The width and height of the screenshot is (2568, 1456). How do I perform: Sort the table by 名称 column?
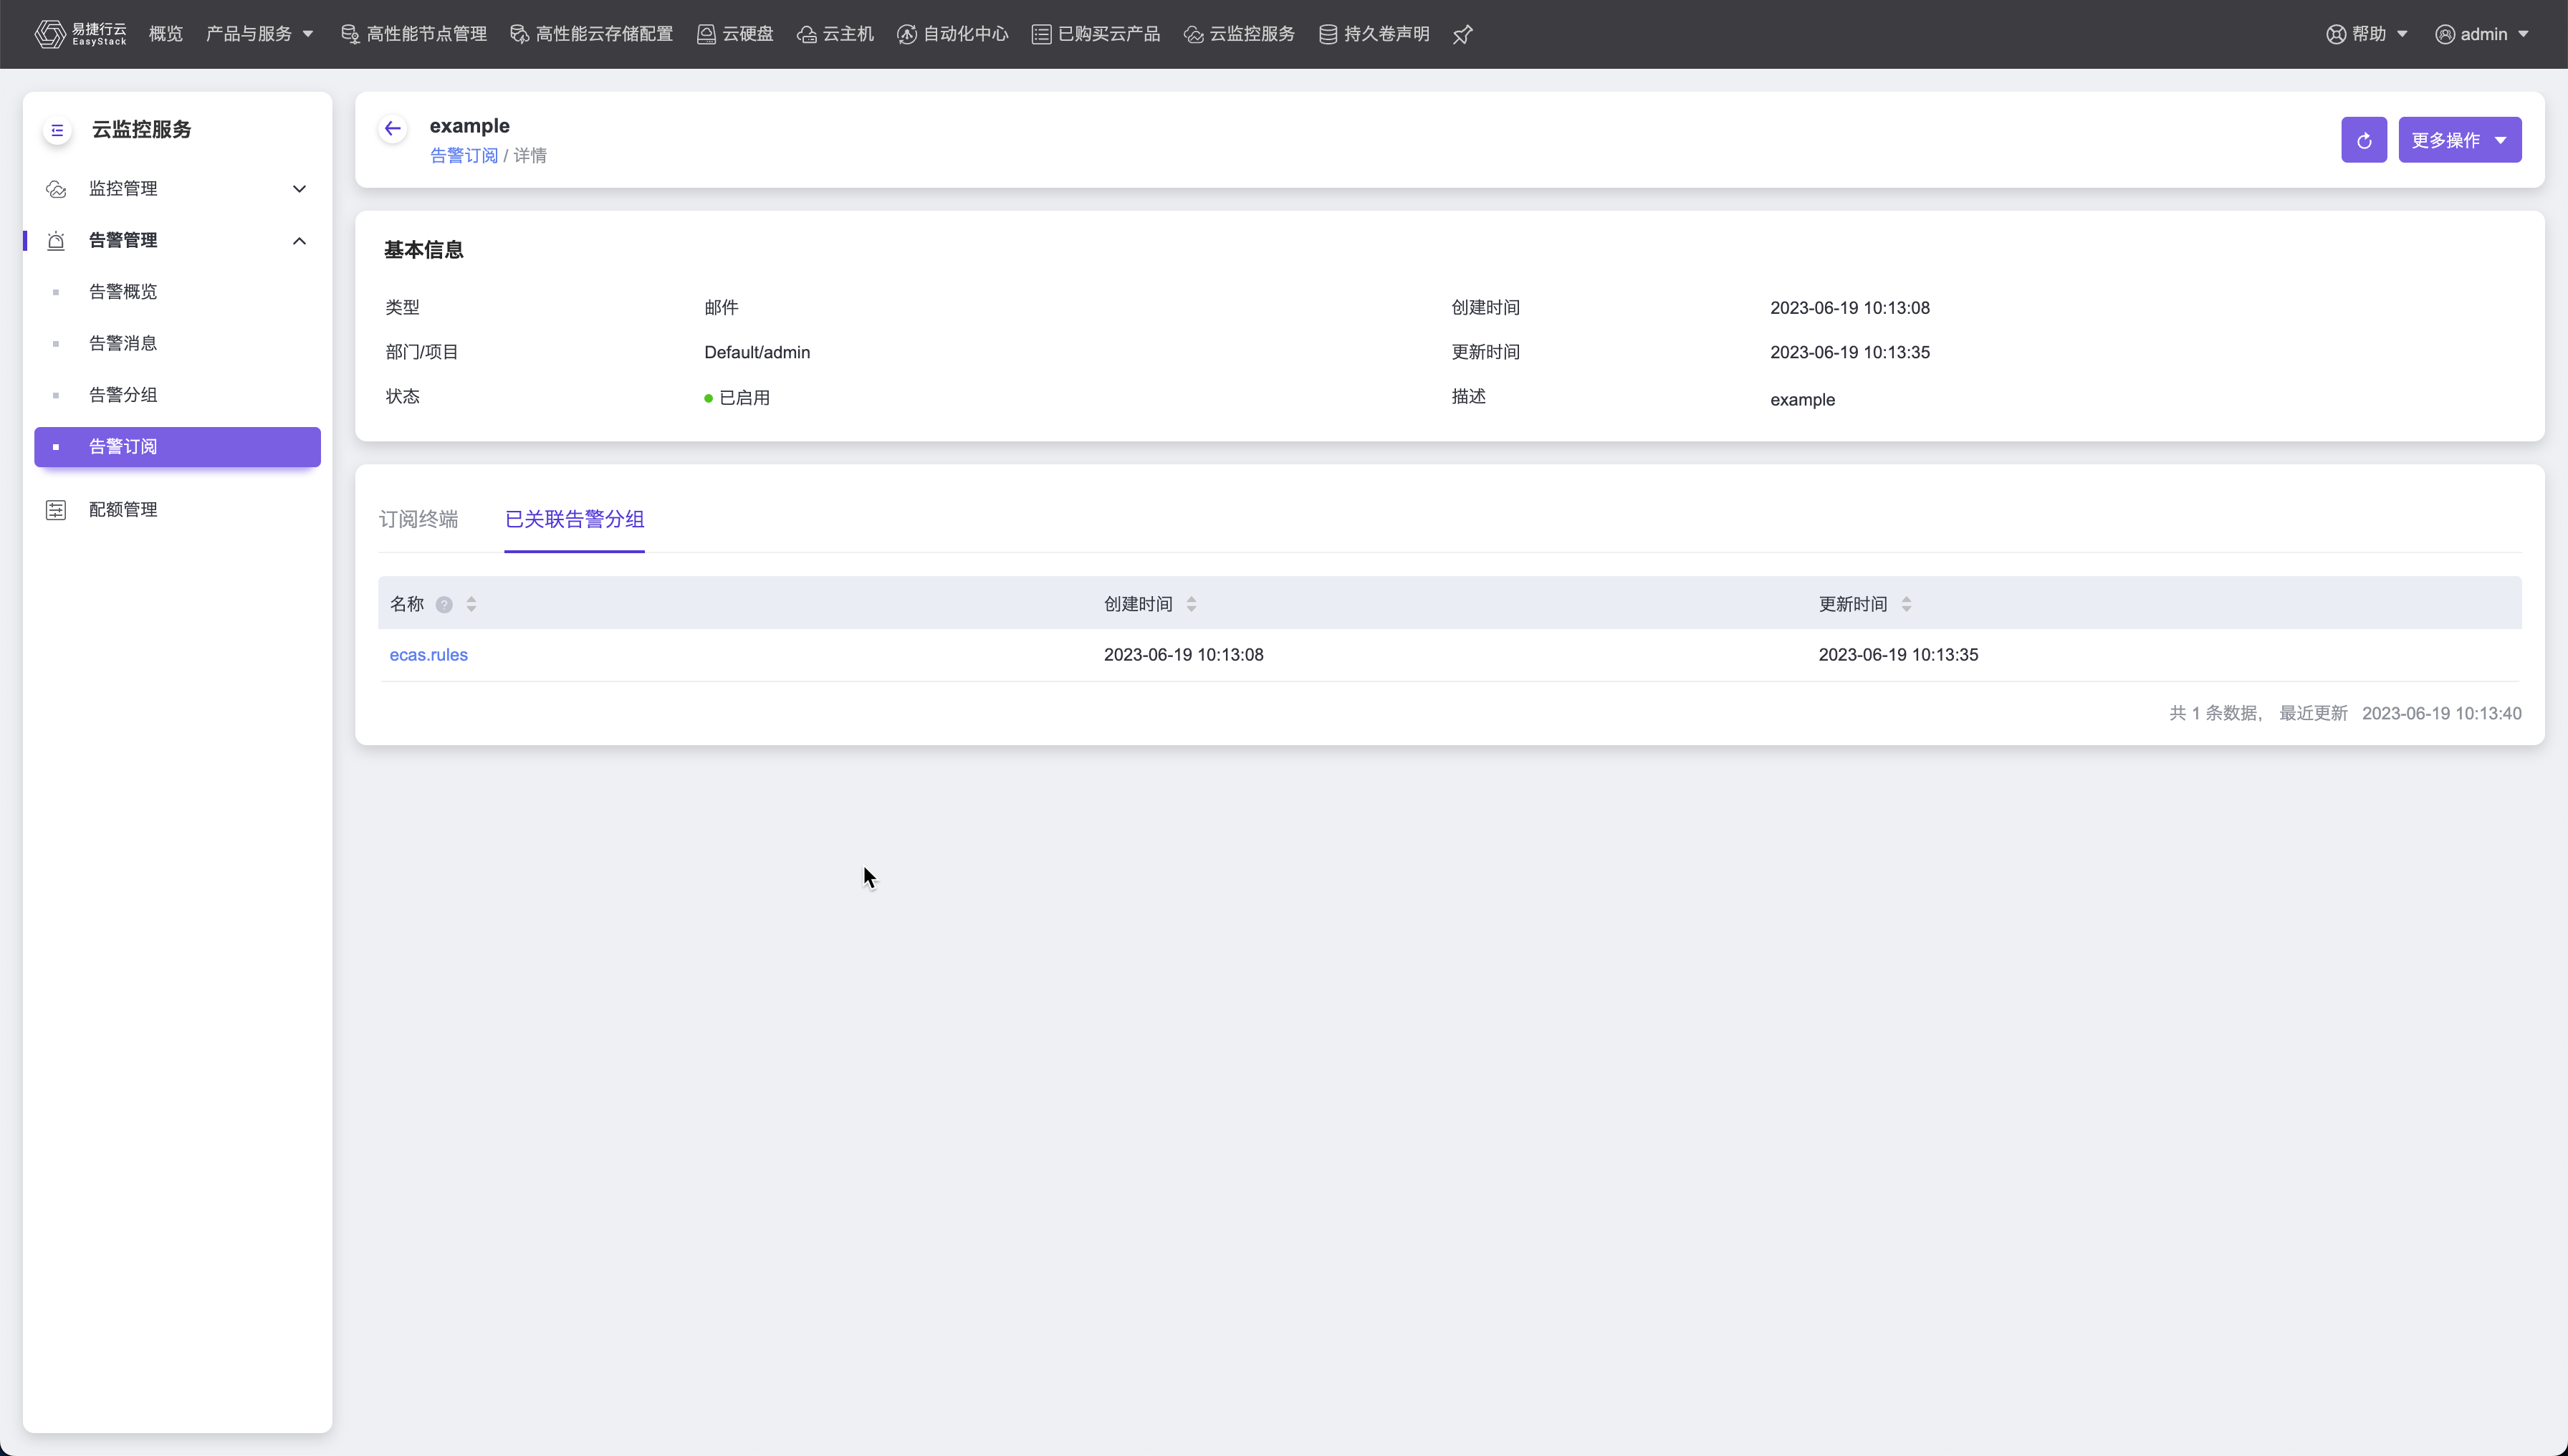coord(471,604)
